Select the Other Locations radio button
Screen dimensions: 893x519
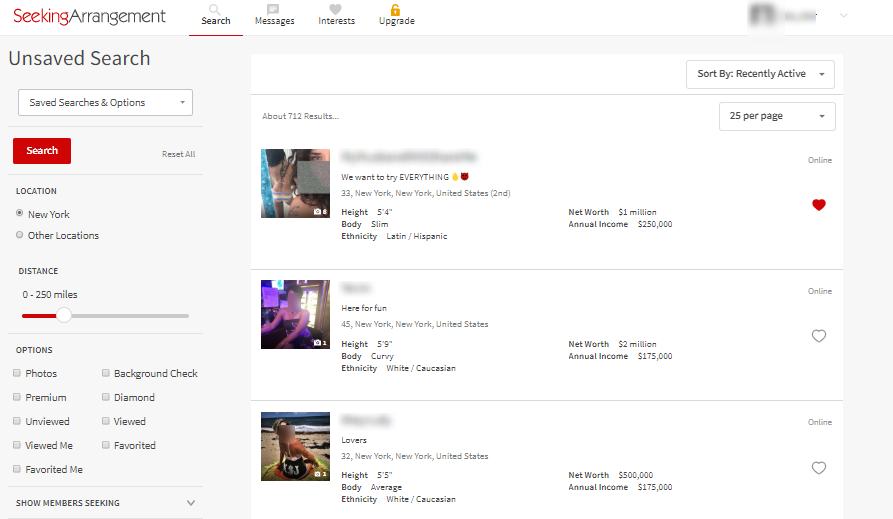[x=20, y=235]
